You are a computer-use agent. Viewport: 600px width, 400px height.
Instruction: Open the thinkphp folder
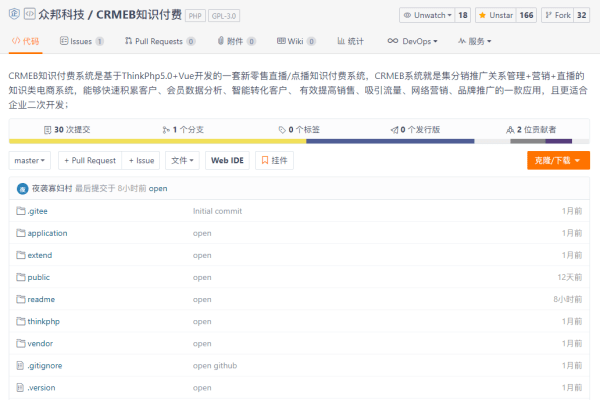coord(44,322)
